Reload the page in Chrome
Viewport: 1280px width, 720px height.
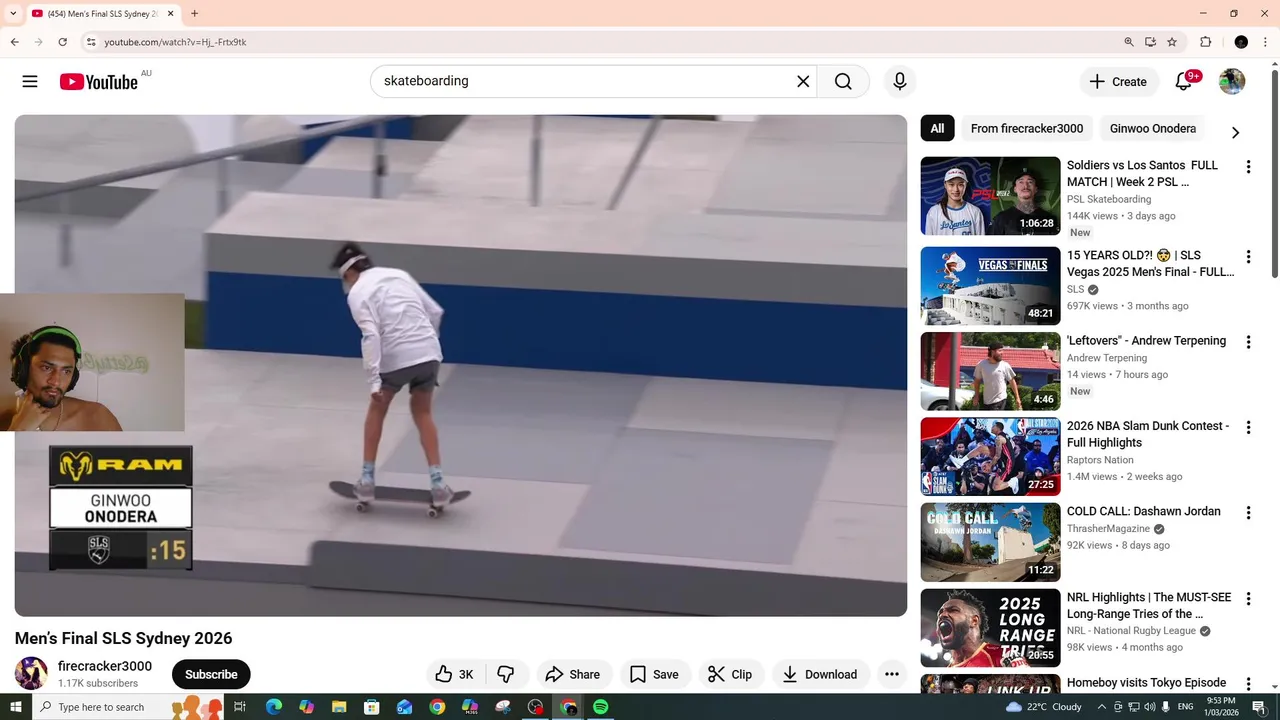point(62,42)
